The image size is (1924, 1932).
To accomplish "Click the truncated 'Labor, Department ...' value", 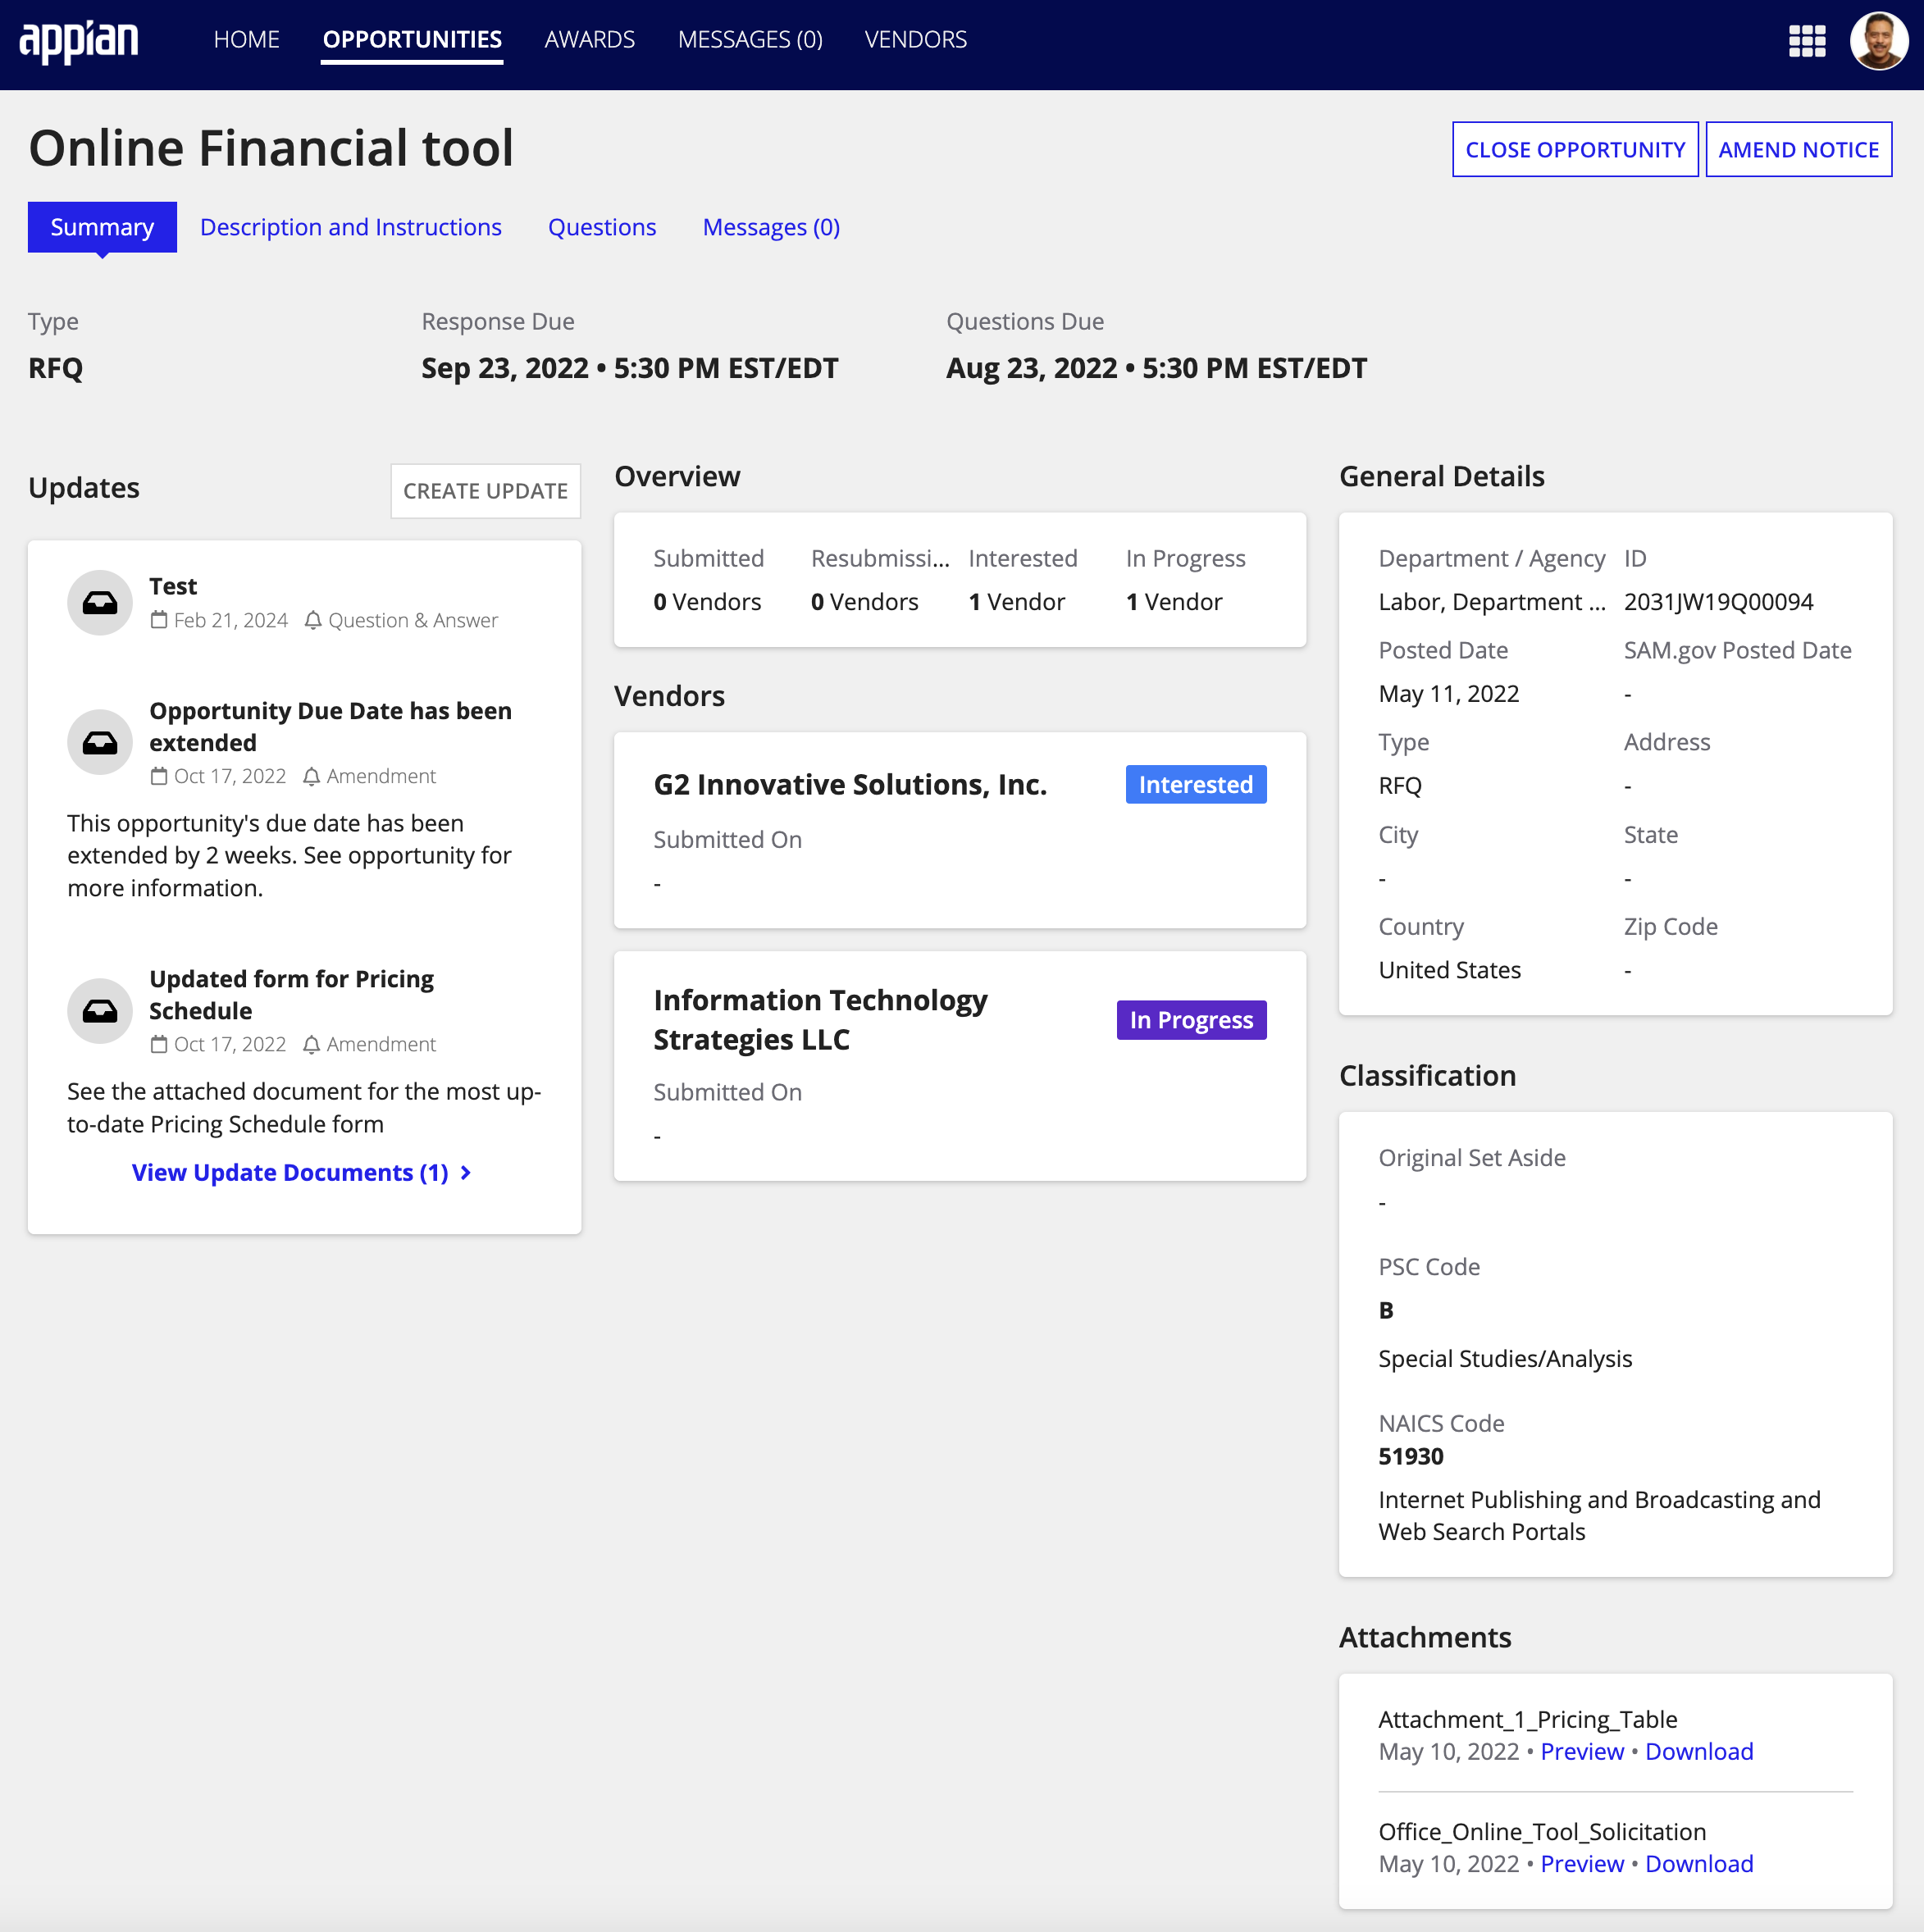I will (1492, 602).
